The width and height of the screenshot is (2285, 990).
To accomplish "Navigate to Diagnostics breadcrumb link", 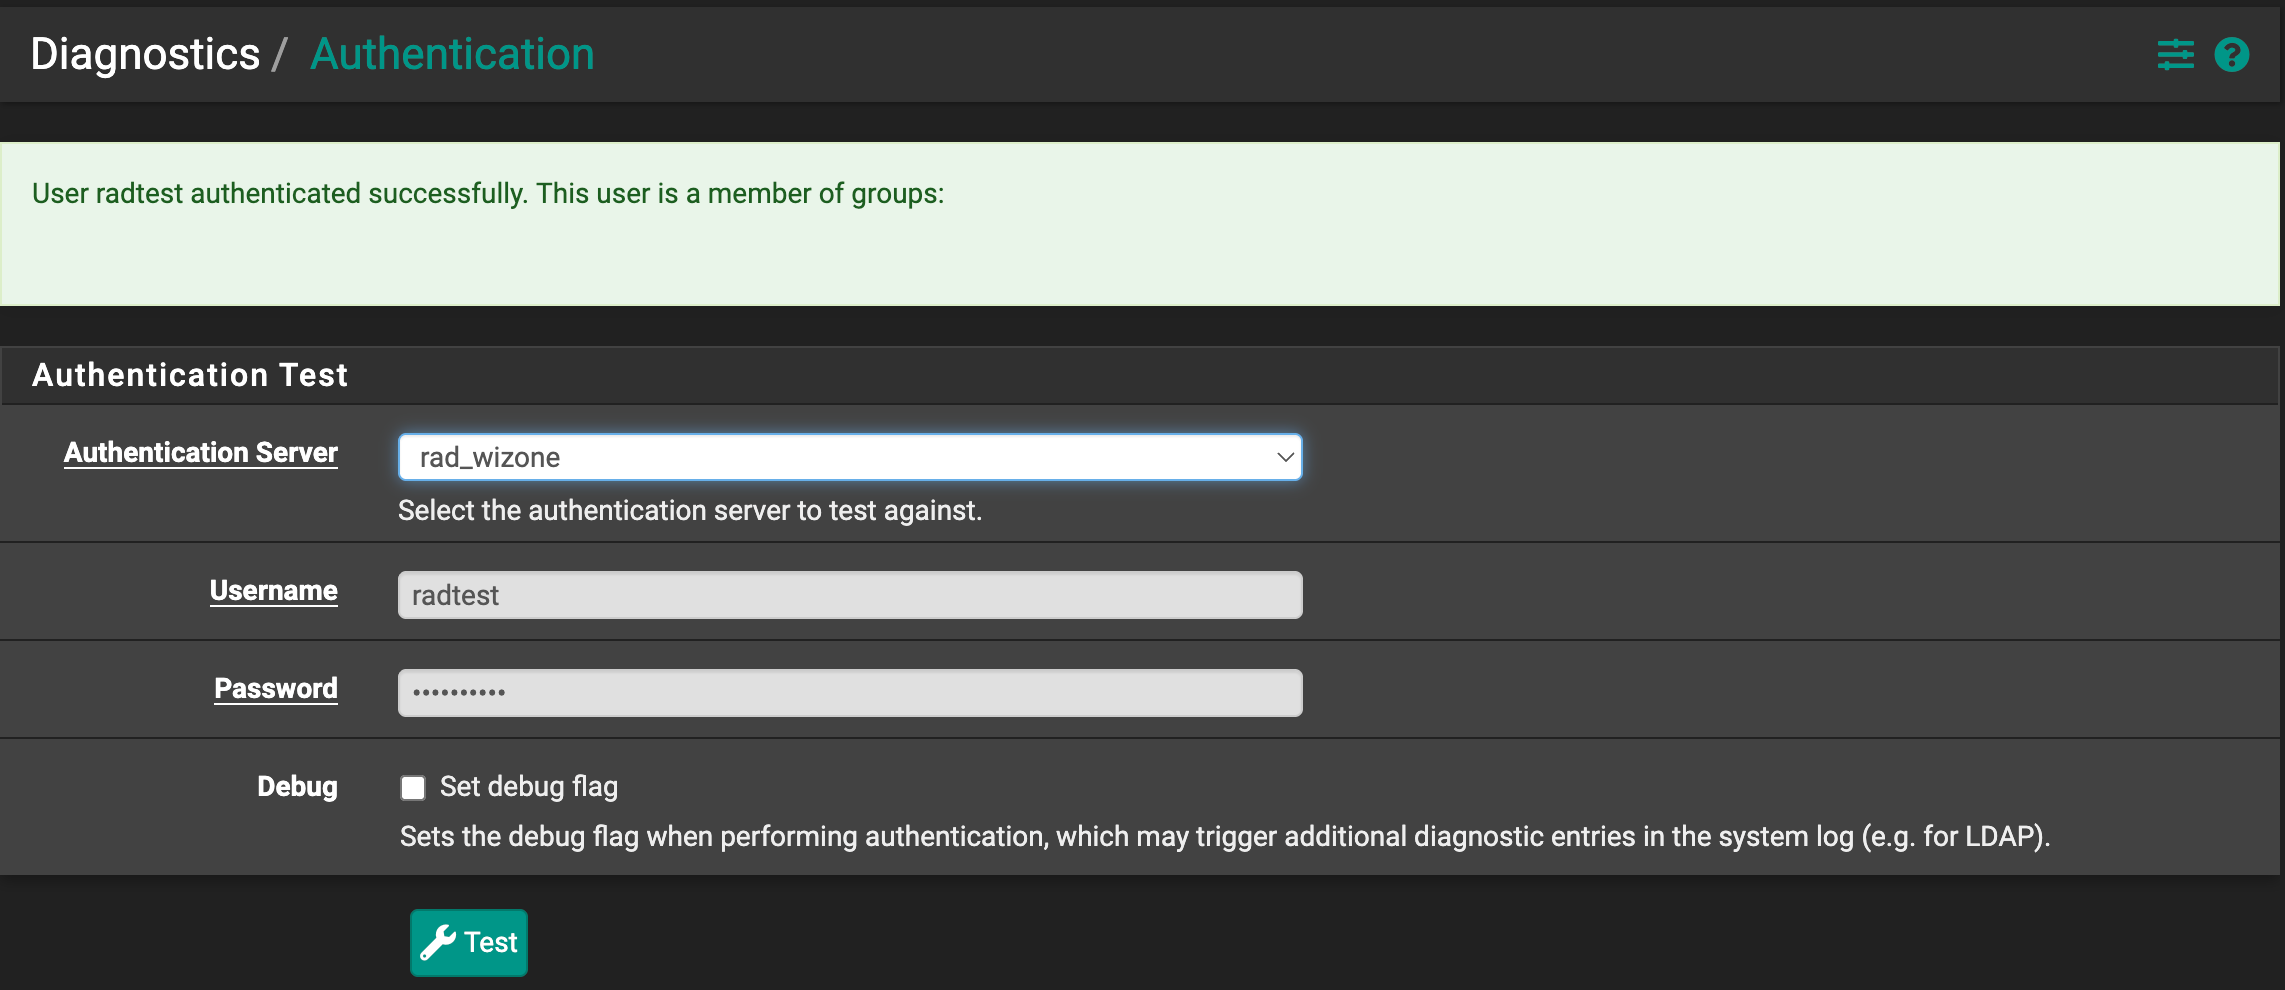I will tap(145, 54).
